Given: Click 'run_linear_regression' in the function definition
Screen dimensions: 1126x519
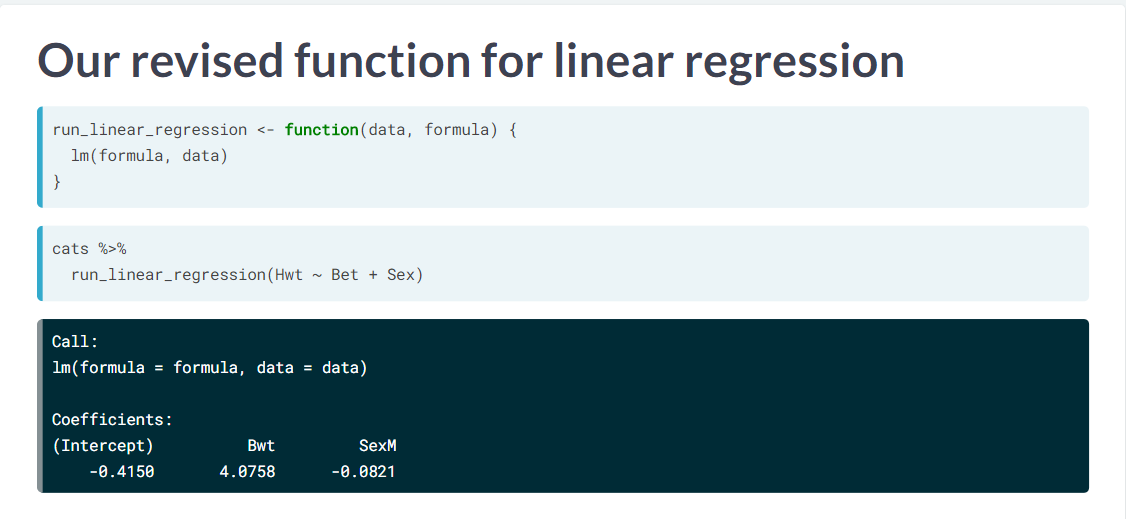Looking at the screenshot, I should point(149,131).
